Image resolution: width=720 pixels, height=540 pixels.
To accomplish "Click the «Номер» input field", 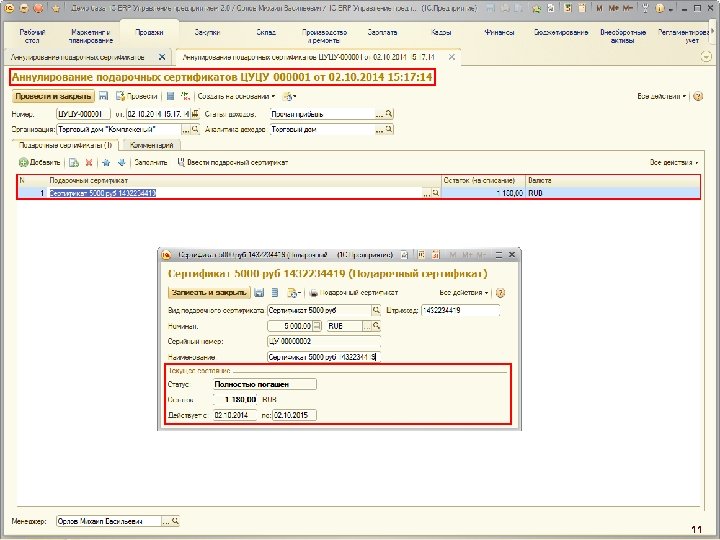I will pyautogui.click(x=83, y=114).
